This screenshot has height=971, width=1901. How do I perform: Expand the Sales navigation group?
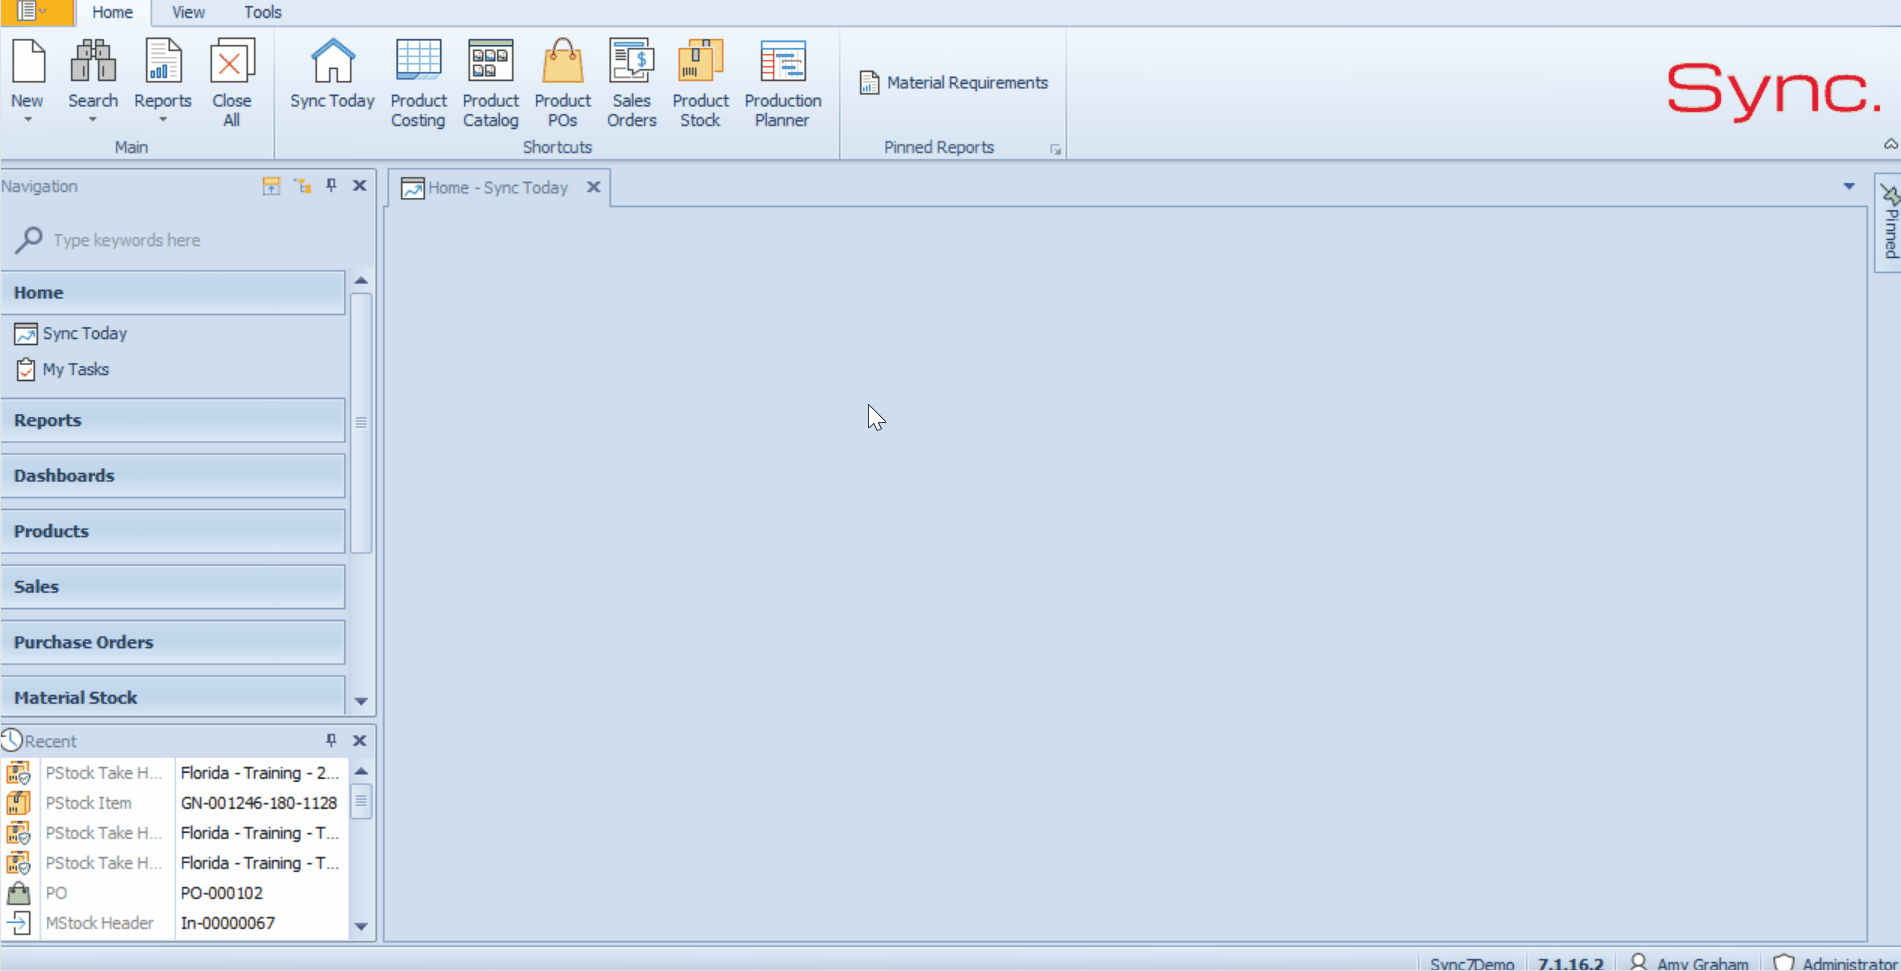pyautogui.click(x=173, y=587)
